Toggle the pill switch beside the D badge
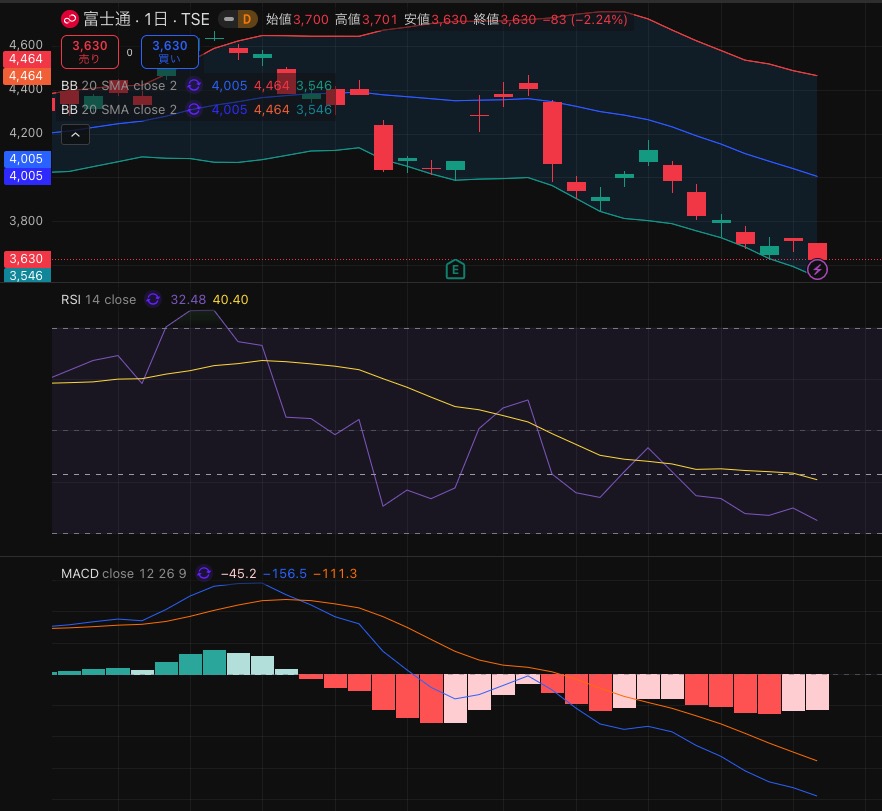 pyautogui.click(x=228, y=19)
